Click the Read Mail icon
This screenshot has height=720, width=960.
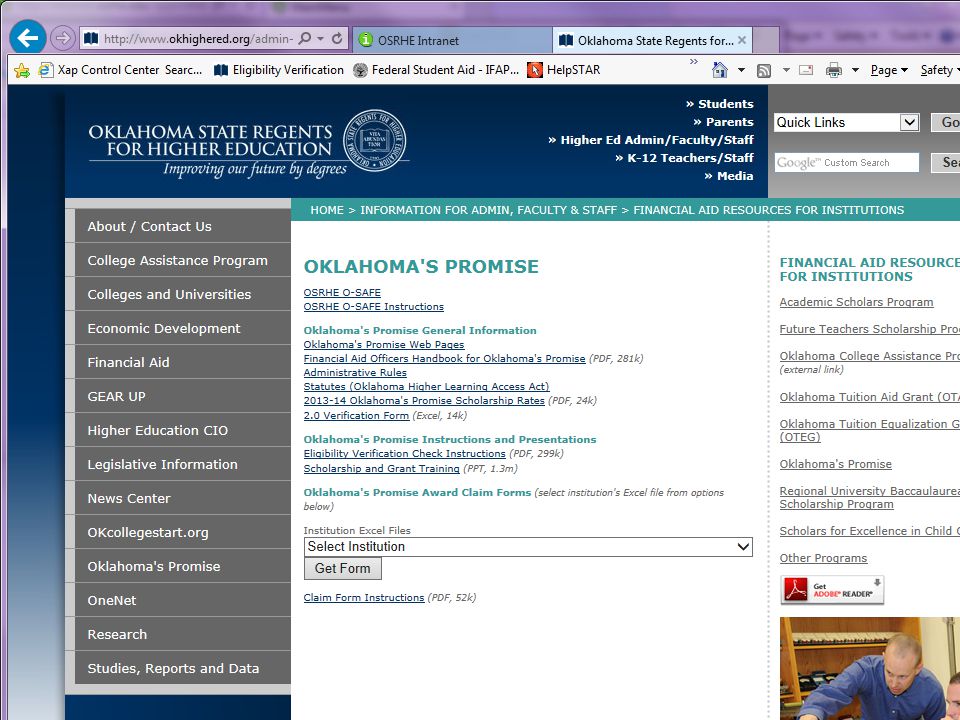point(806,70)
